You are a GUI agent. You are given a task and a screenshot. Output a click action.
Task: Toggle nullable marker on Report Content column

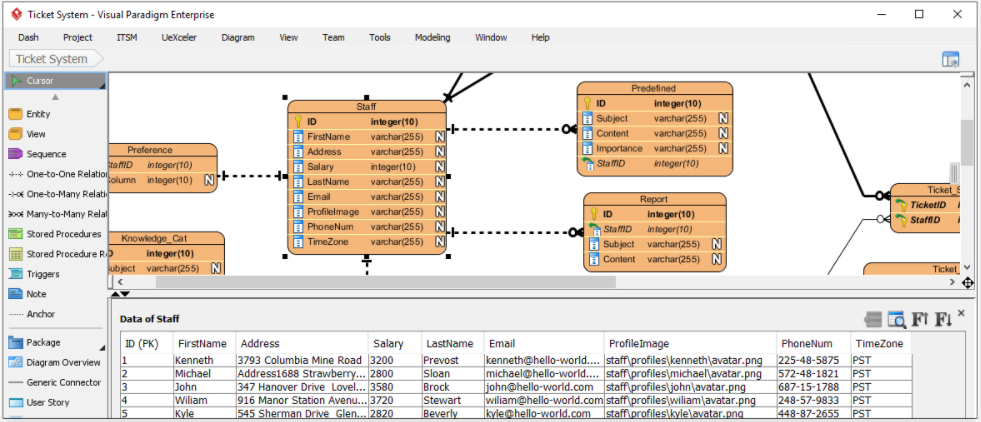[x=715, y=260]
